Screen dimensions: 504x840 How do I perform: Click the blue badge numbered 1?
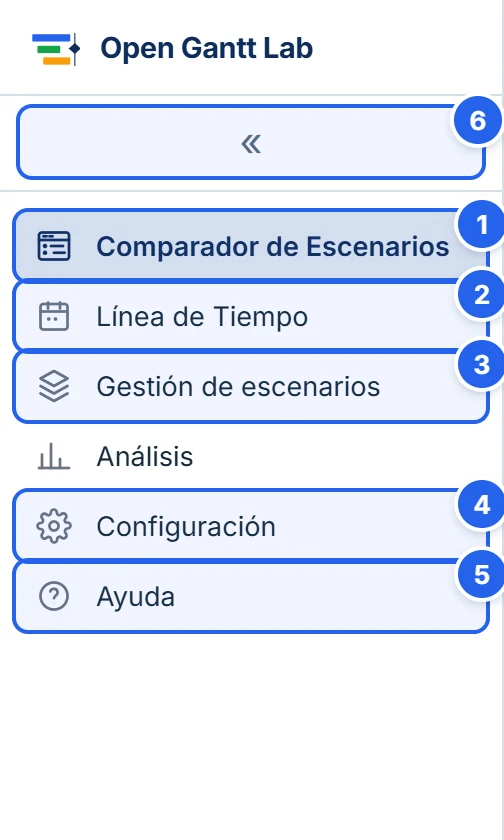click(x=482, y=225)
